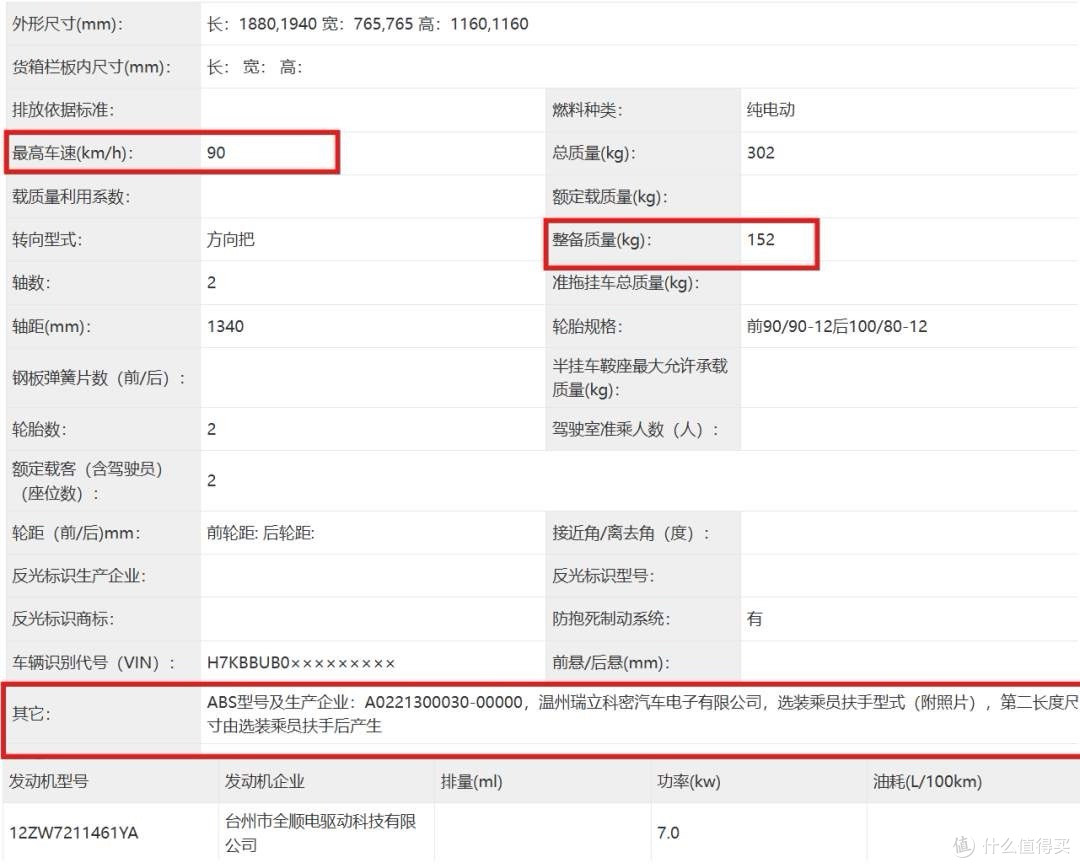Click the '接近角/离去角（度）:' label
The image size is (1080, 868).
[x=631, y=533]
